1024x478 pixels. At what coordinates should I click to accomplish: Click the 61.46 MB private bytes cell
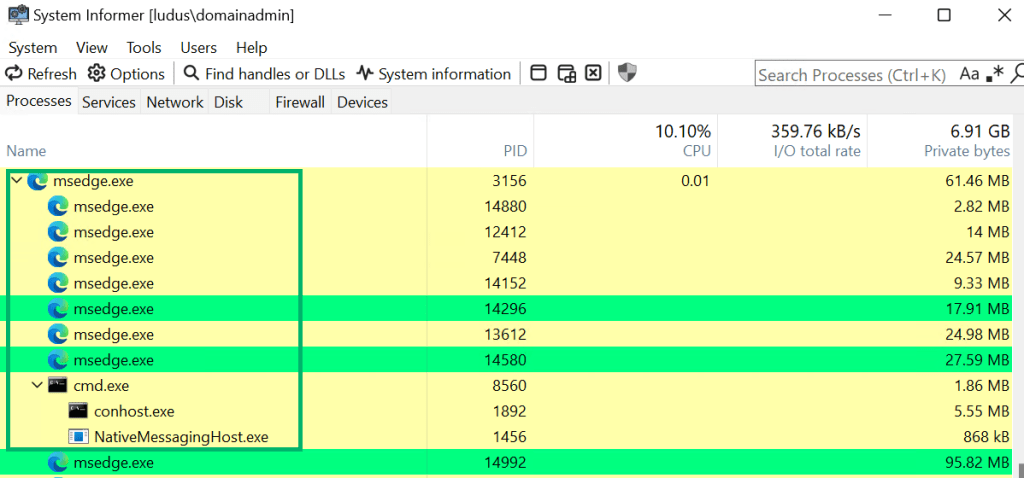[x=975, y=181]
